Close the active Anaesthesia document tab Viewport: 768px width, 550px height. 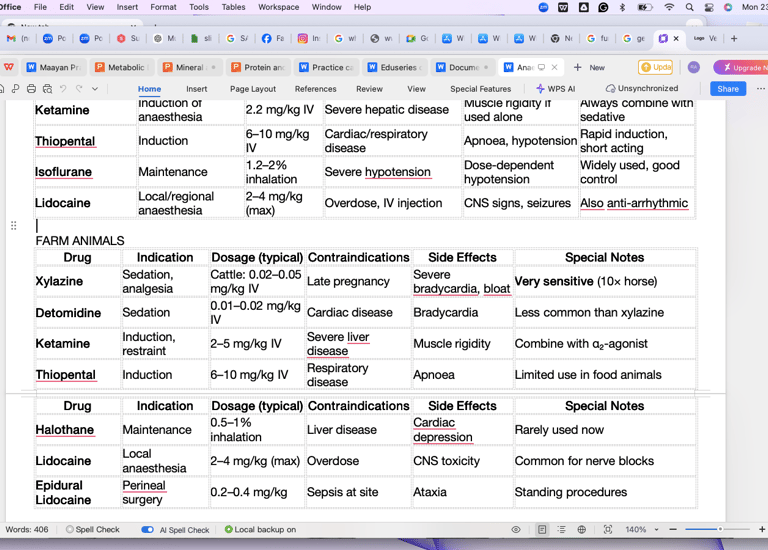pos(554,67)
